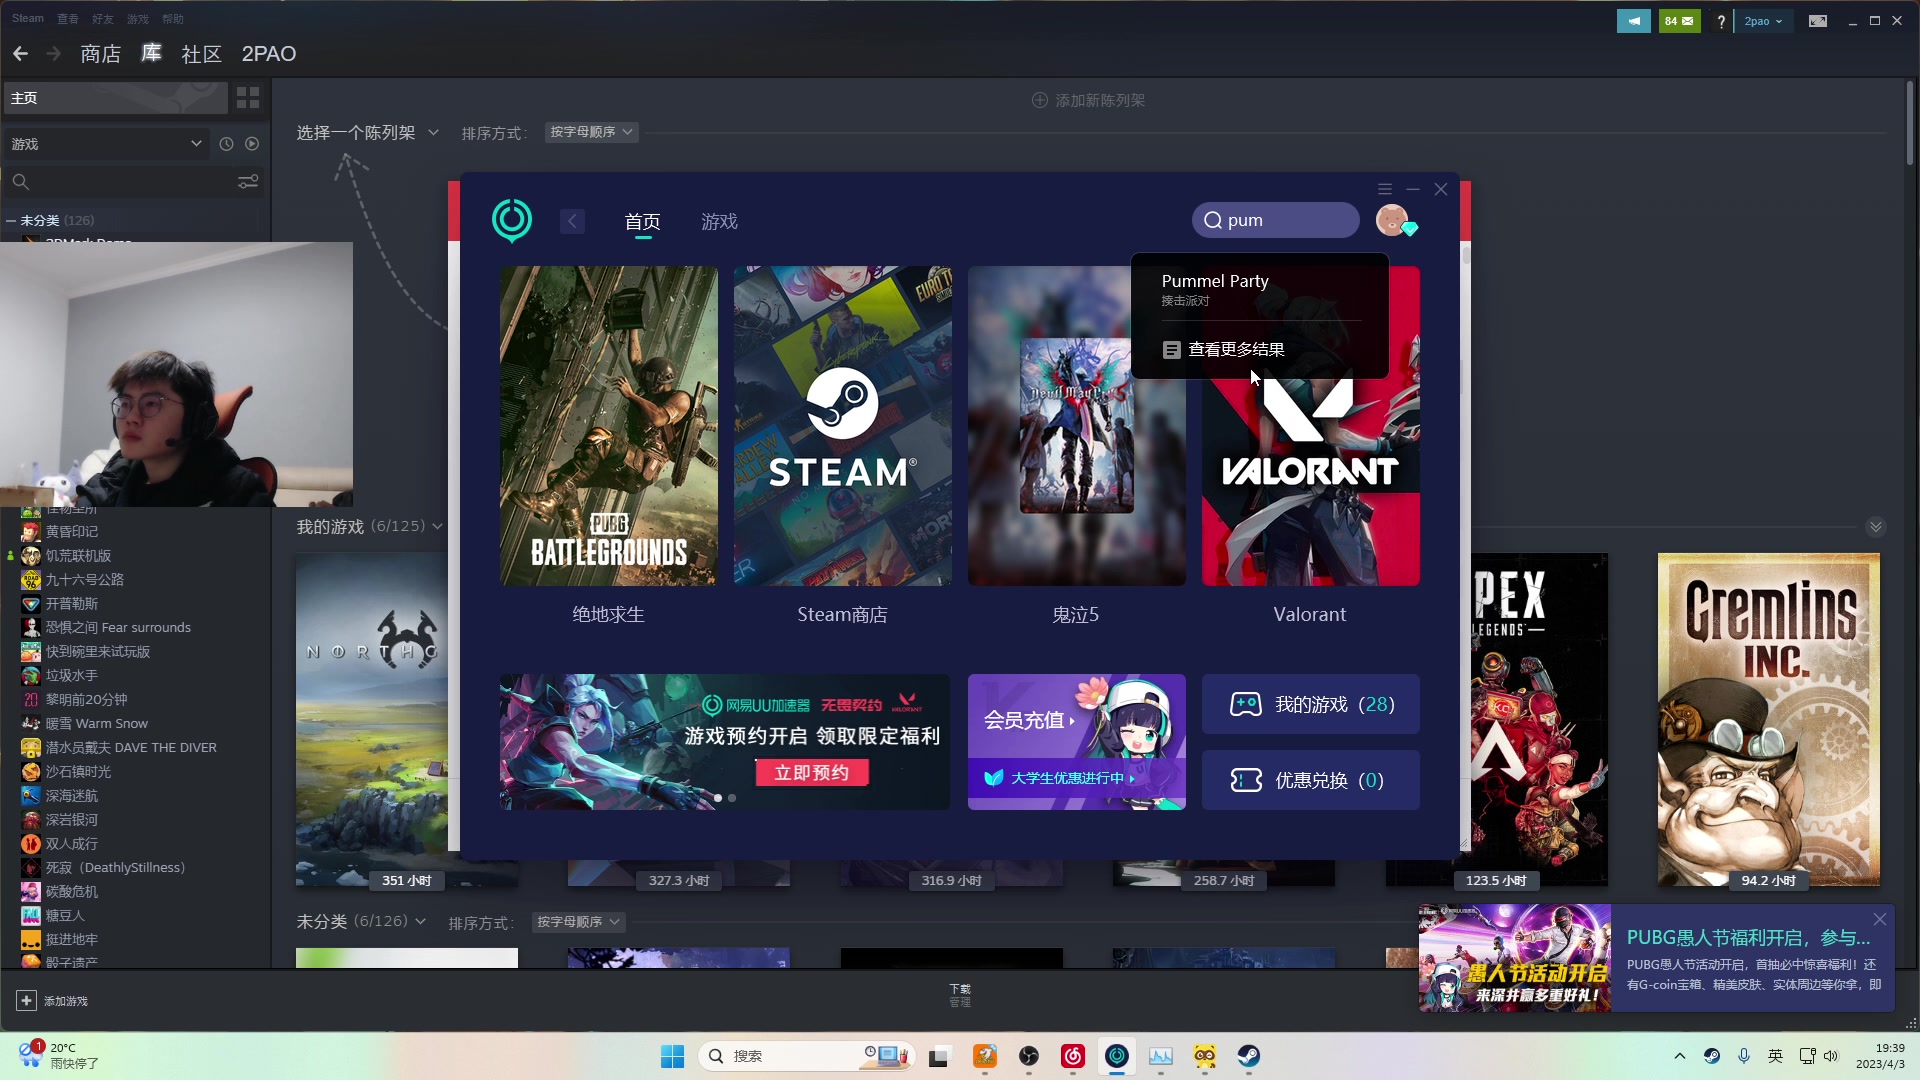Switch to the 游戏 tab in UU

719,221
